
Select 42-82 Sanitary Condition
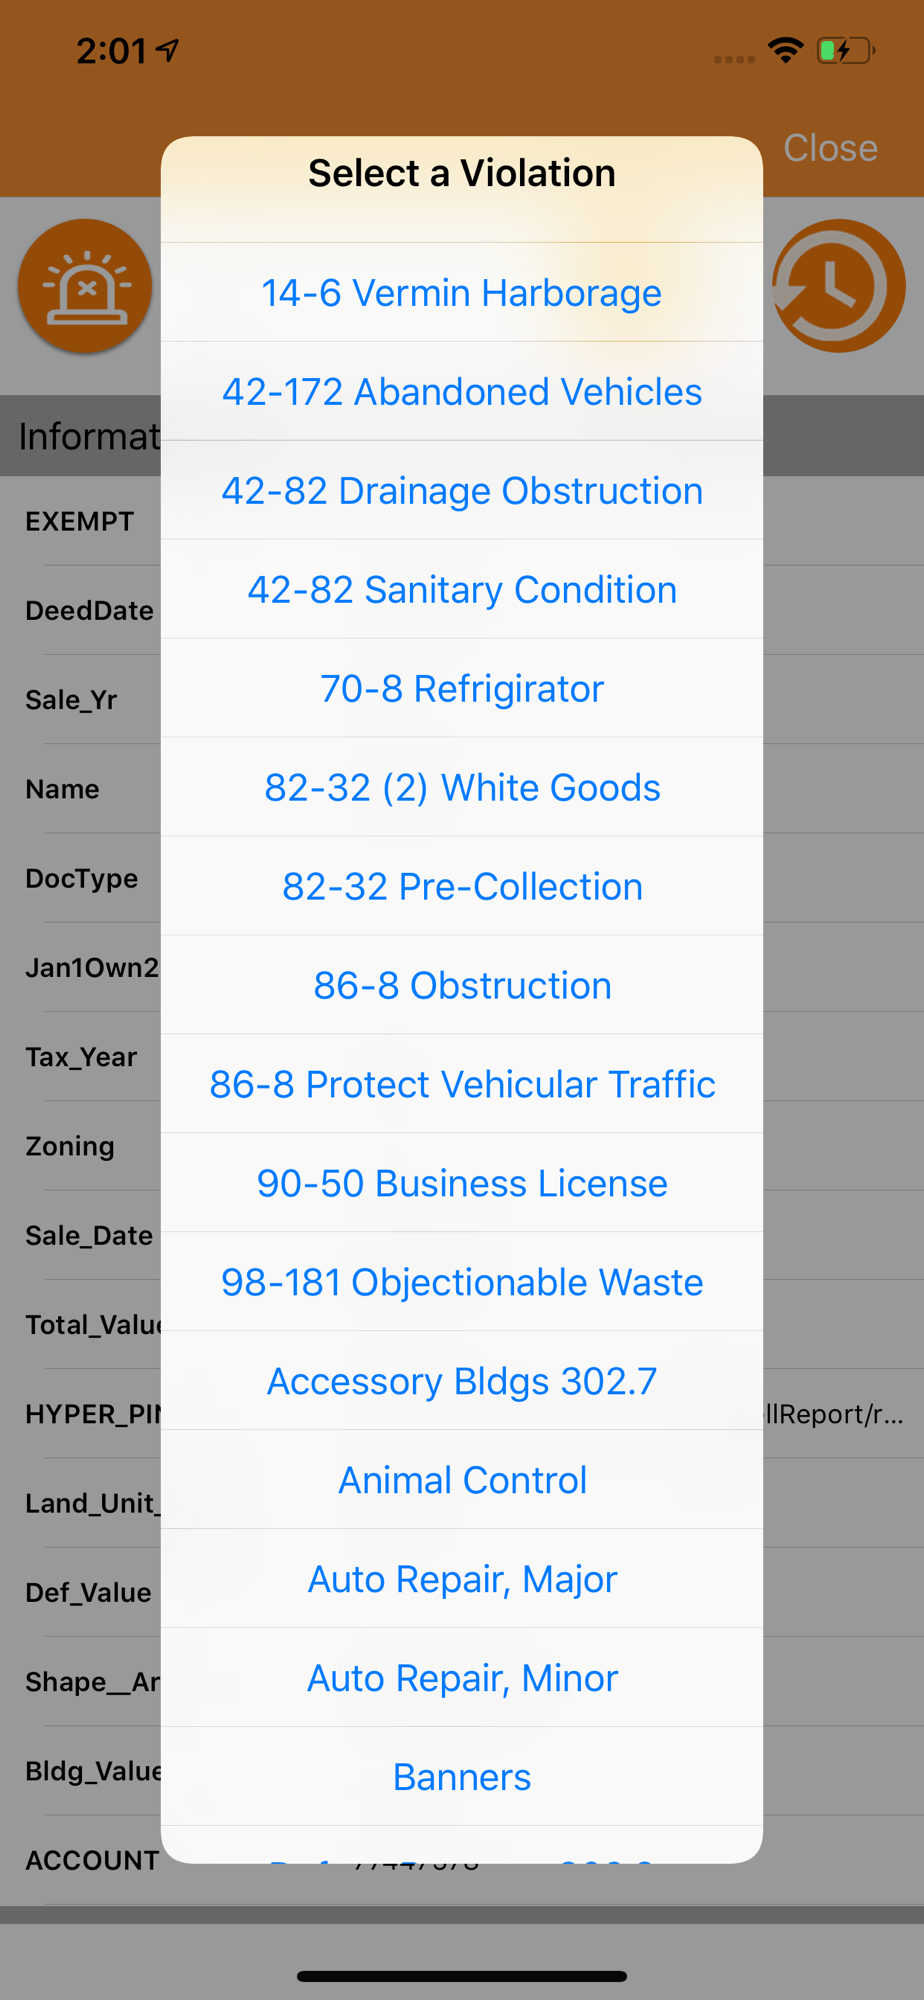coord(461,590)
